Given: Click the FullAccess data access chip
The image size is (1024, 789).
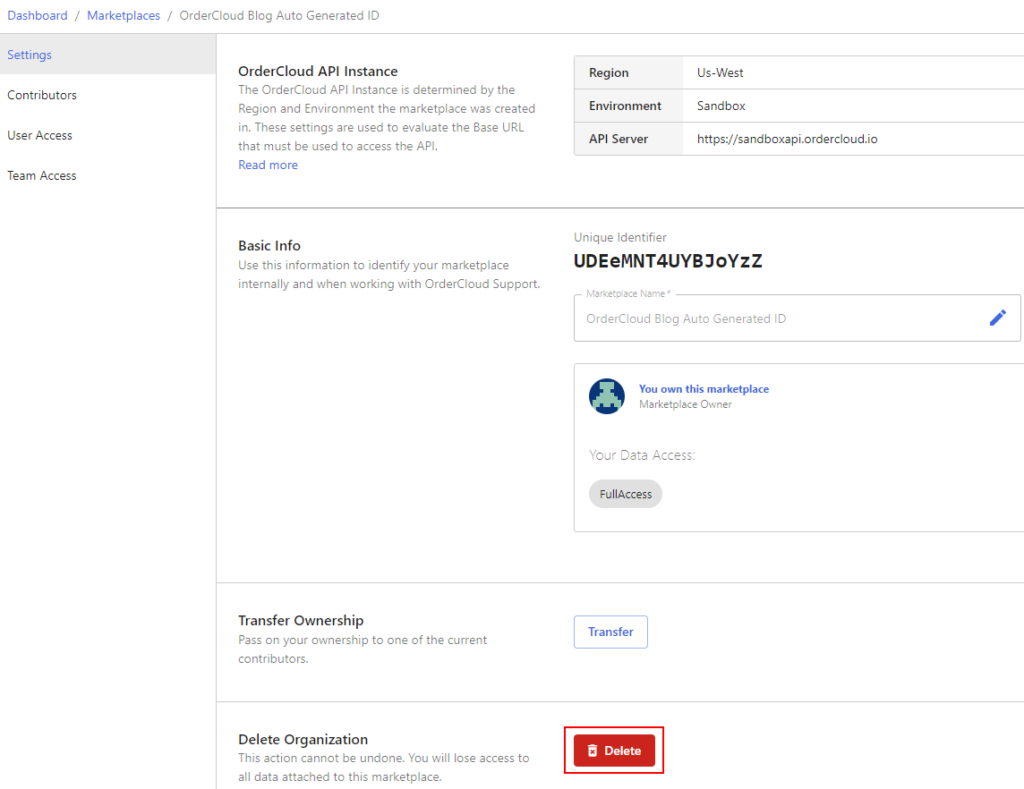Looking at the screenshot, I should [626, 494].
